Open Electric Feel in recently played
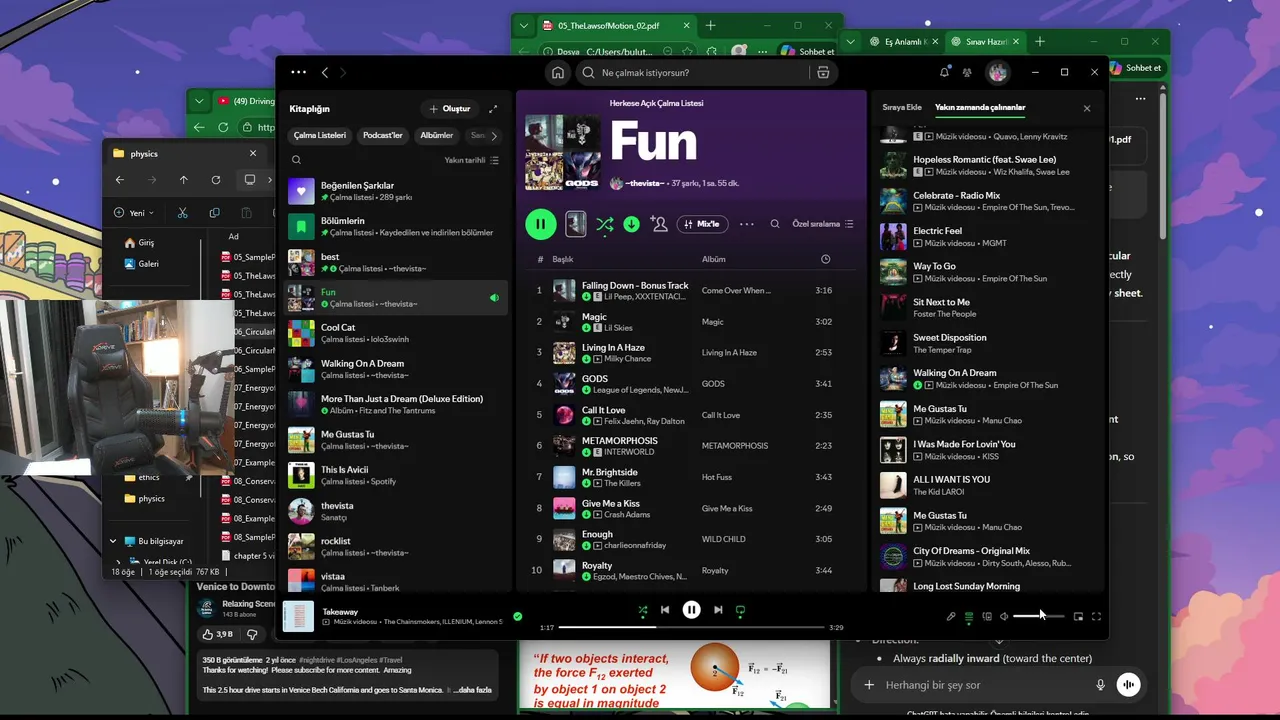 (937, 230)
